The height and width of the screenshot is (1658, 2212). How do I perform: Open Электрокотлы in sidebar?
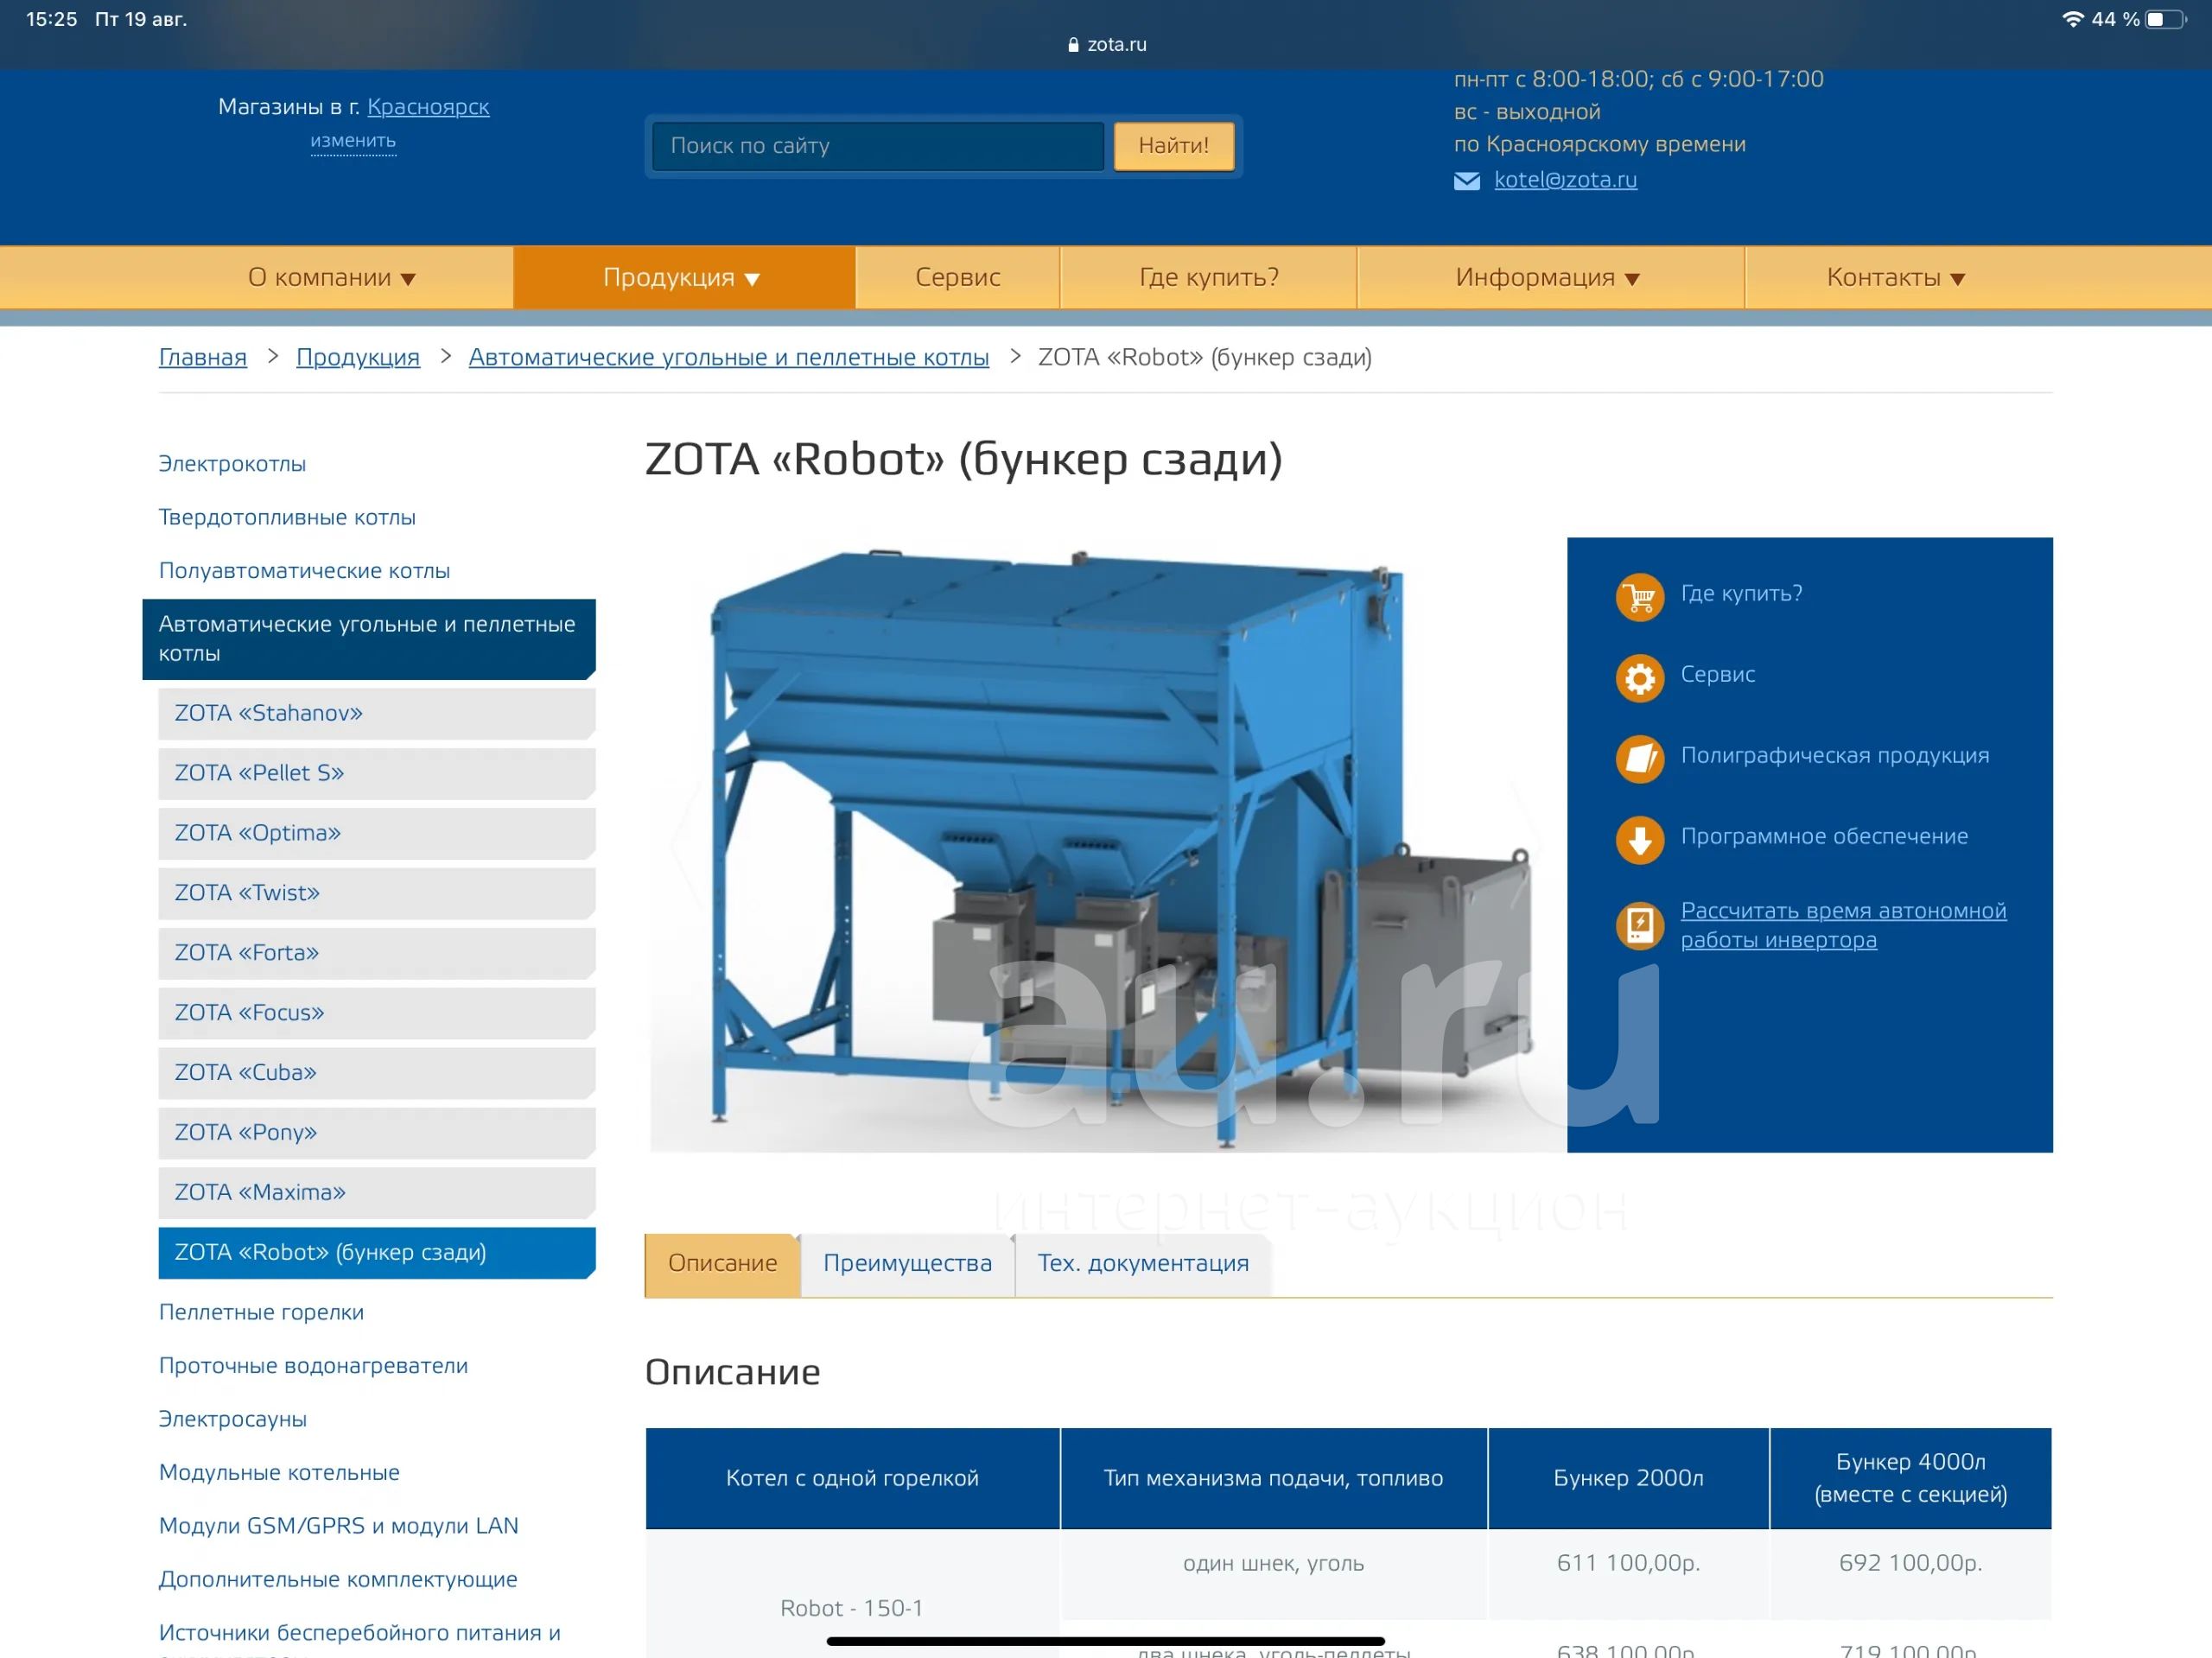232,464
